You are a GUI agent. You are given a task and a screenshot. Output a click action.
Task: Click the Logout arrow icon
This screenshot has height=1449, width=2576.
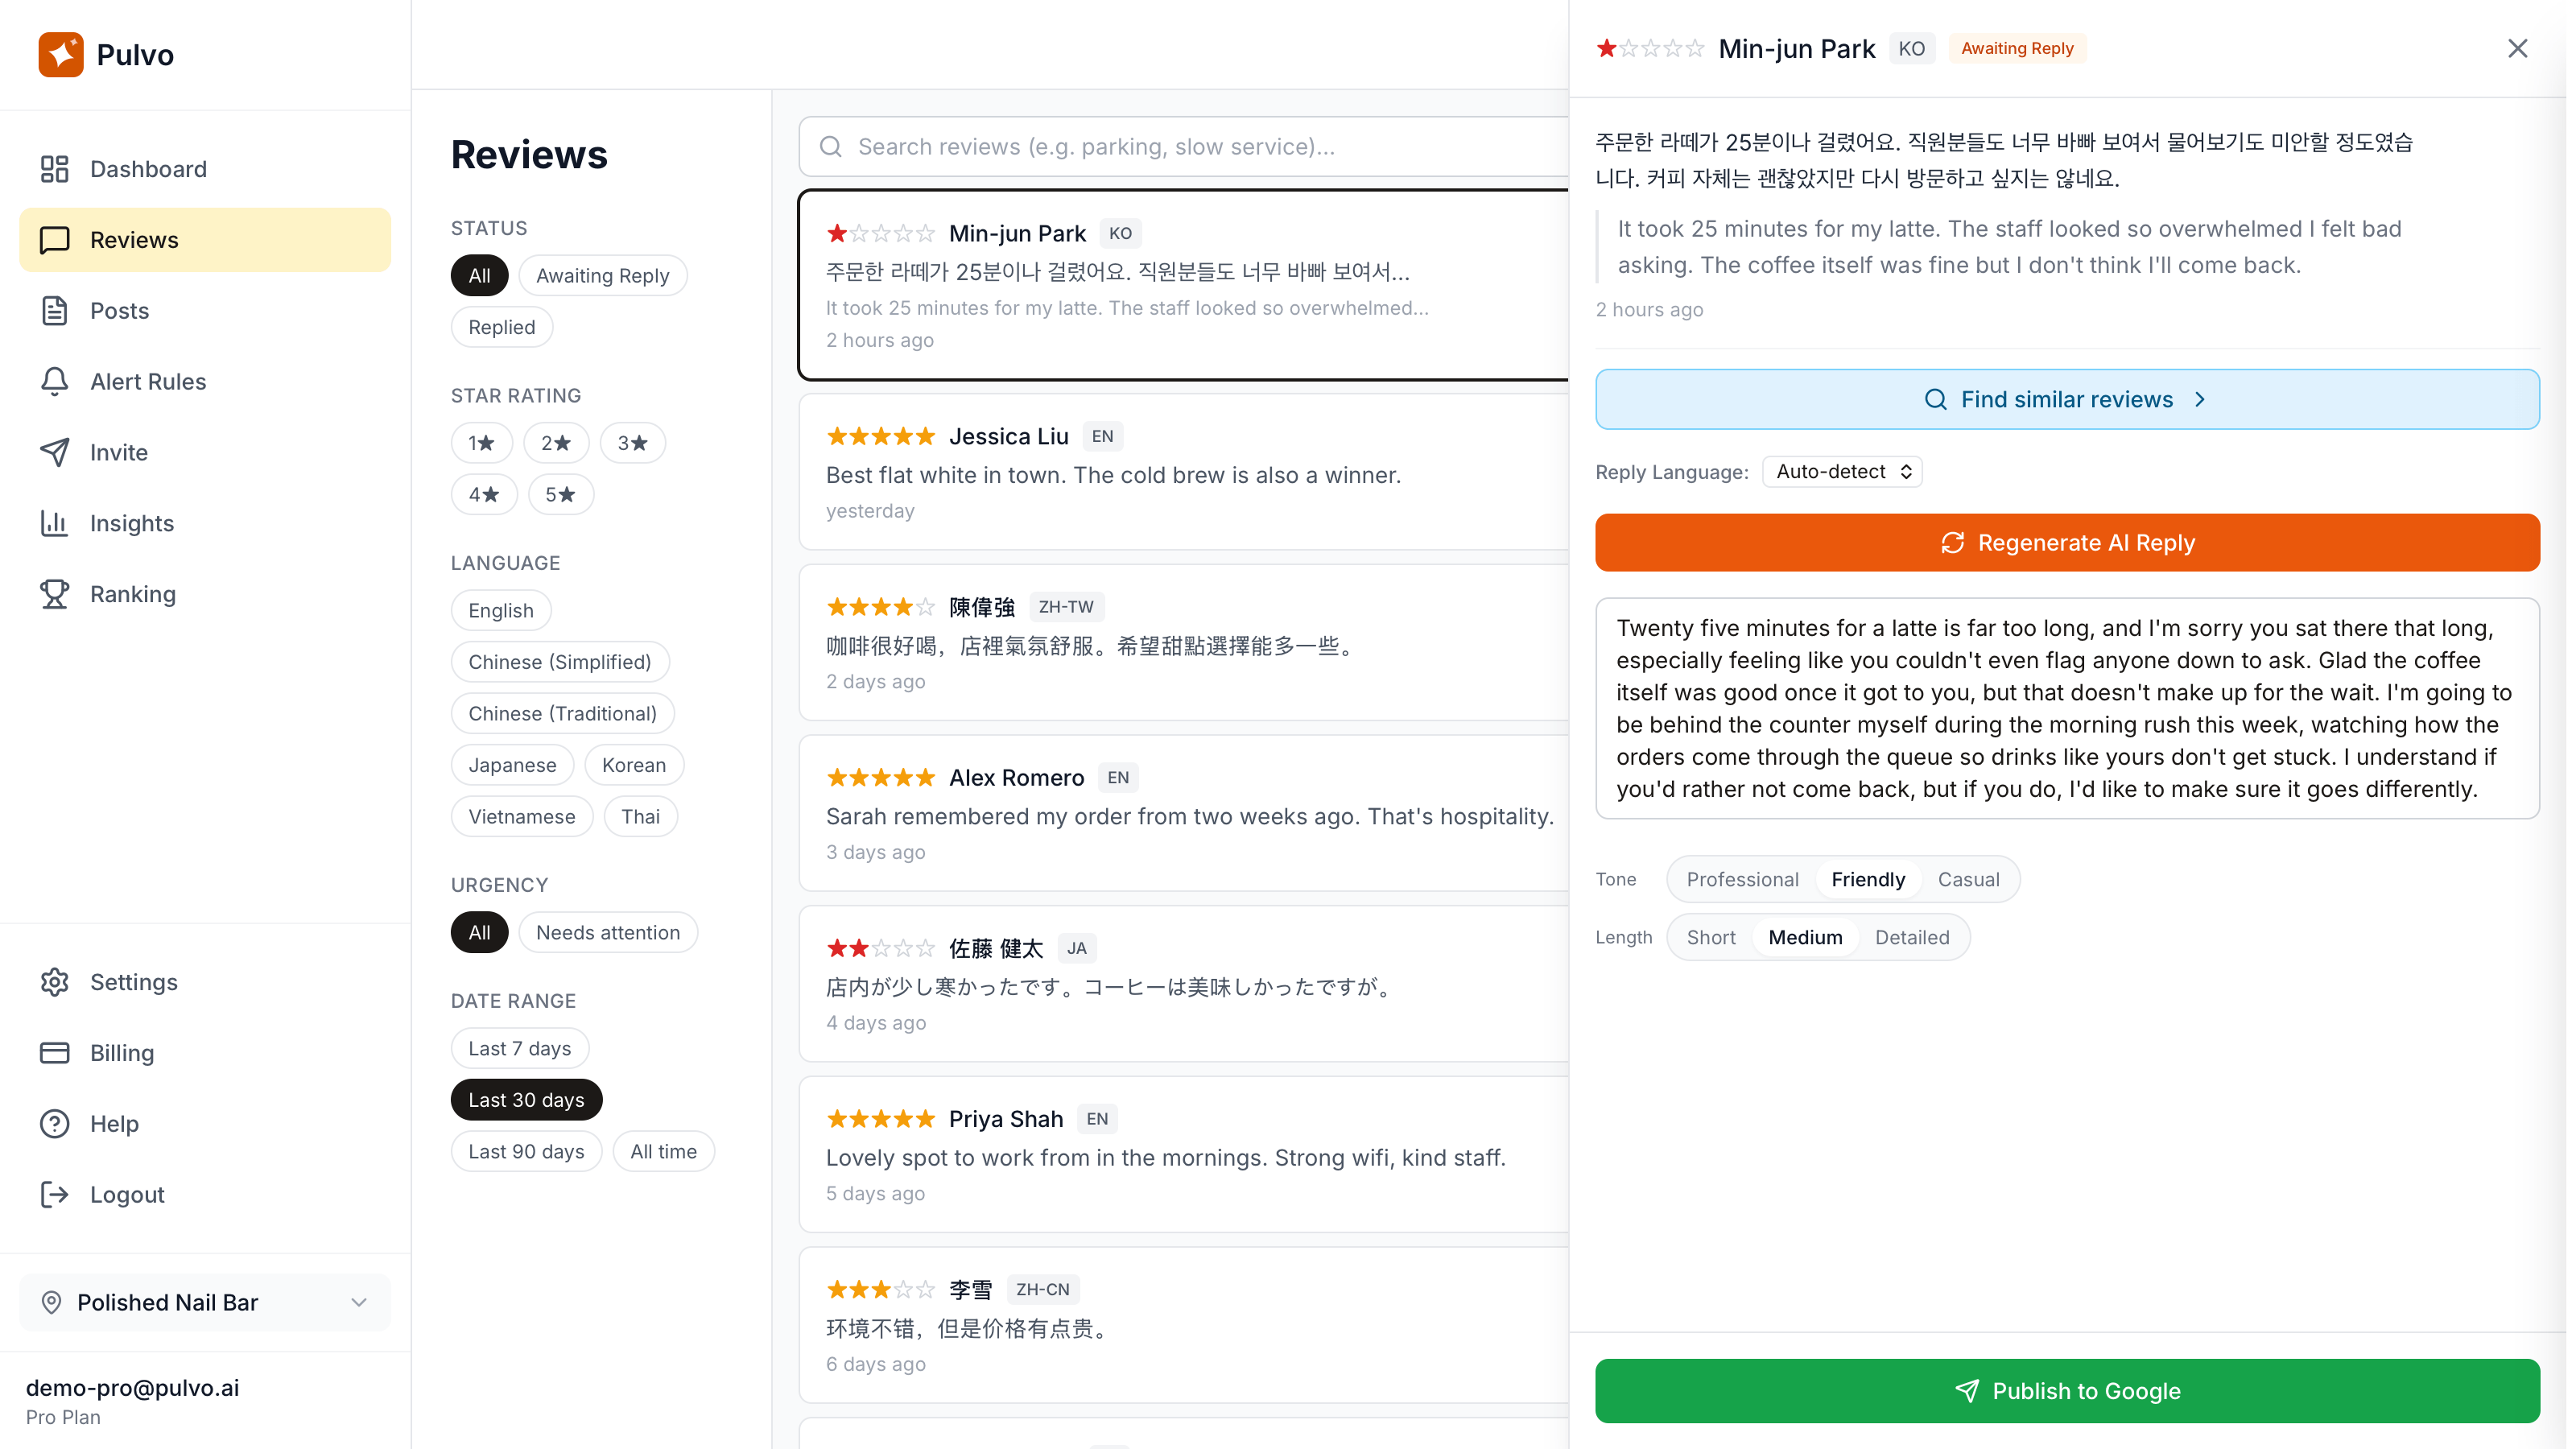click(x=55, y=1195)
